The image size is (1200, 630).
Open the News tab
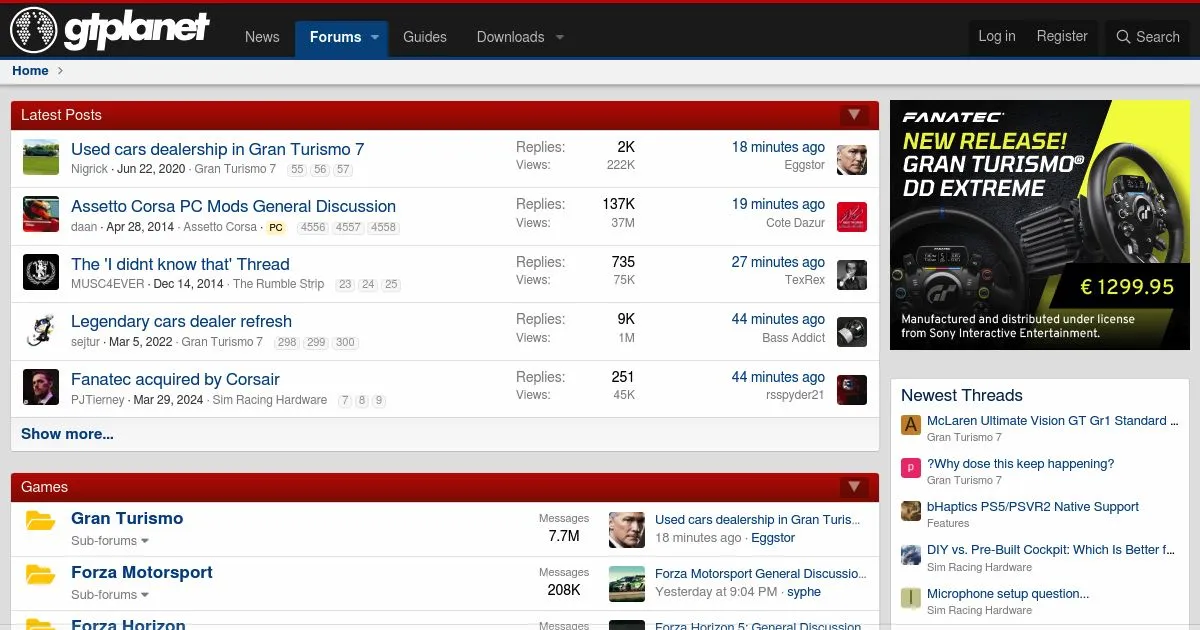(x=262, y=37)
